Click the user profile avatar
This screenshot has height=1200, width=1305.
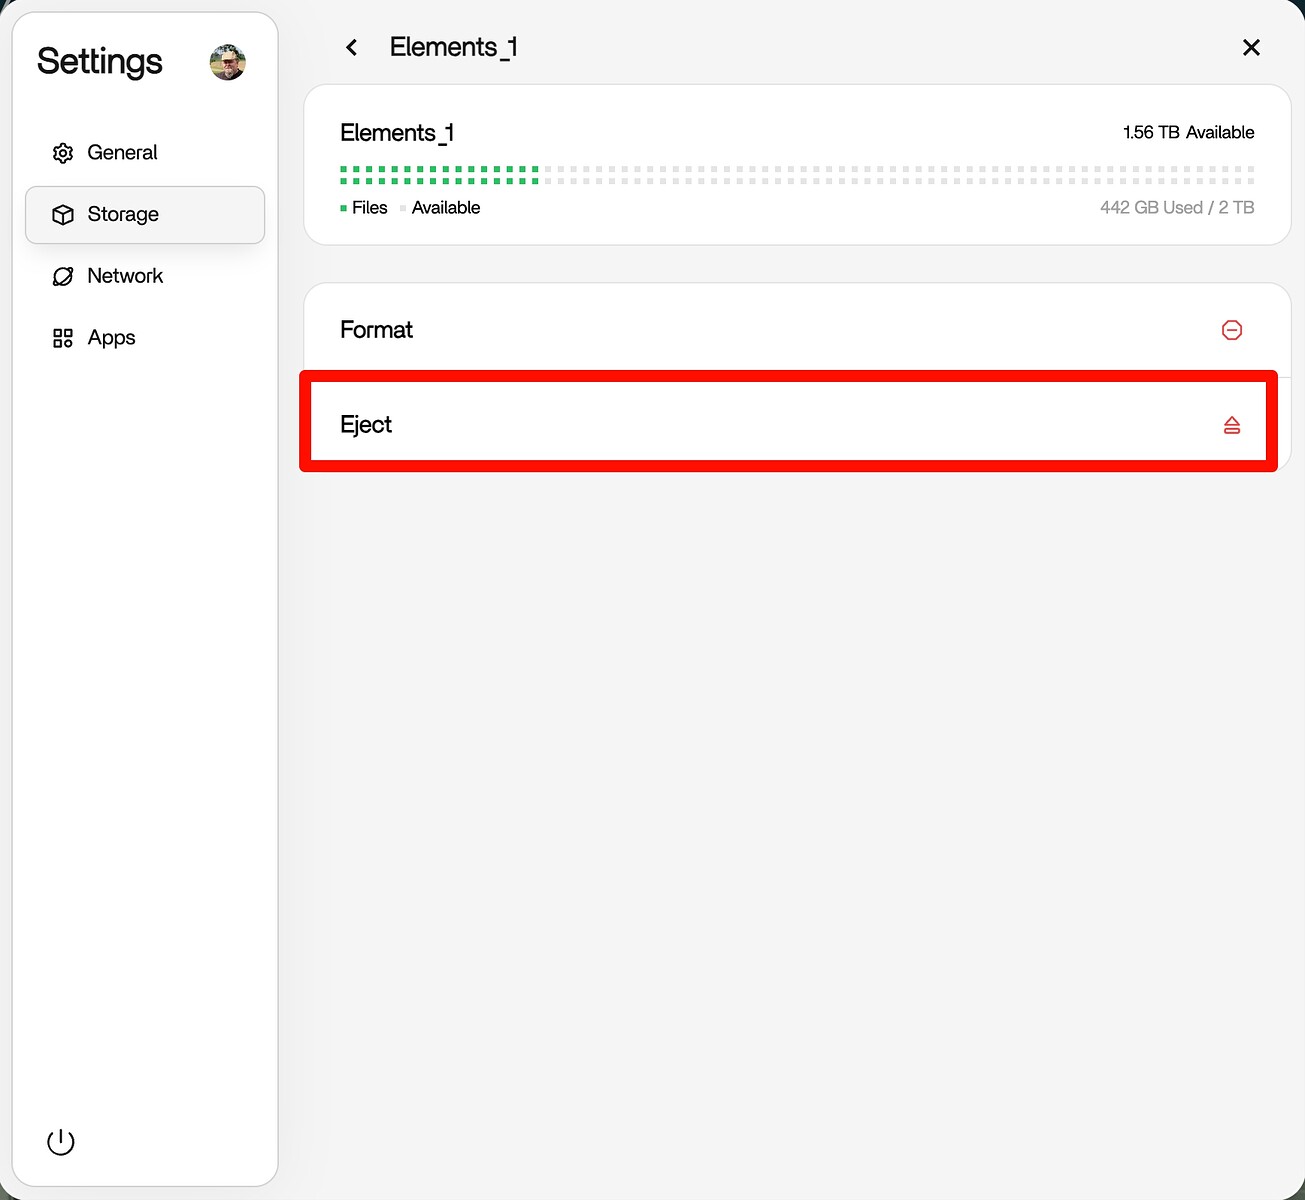[x=227, y=62]
